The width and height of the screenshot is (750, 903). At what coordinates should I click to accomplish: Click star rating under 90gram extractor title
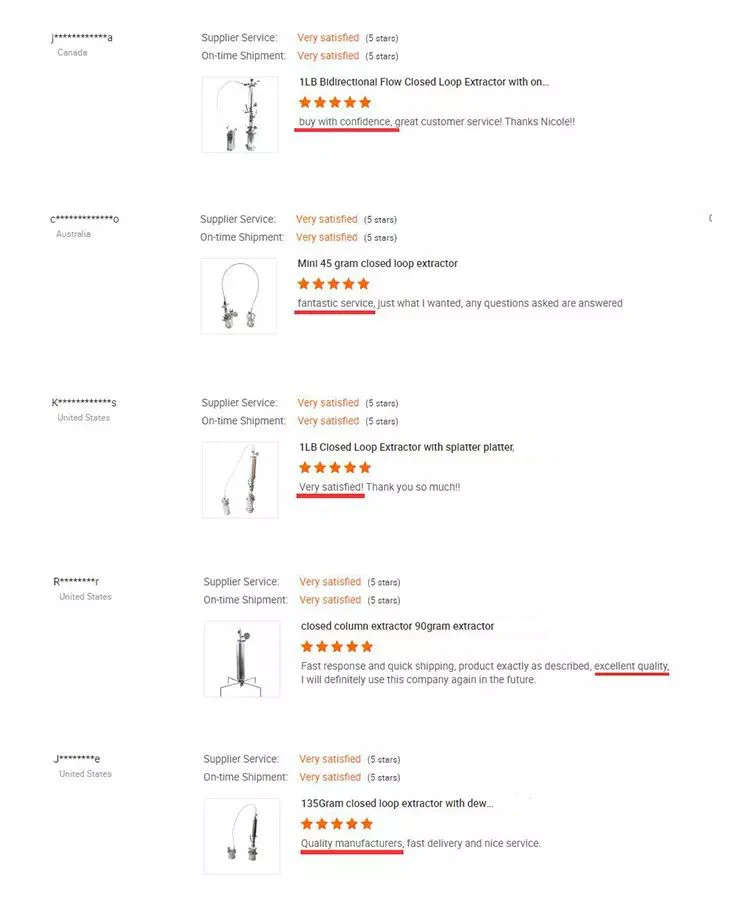pyautogui.click(x=337, y=647)
